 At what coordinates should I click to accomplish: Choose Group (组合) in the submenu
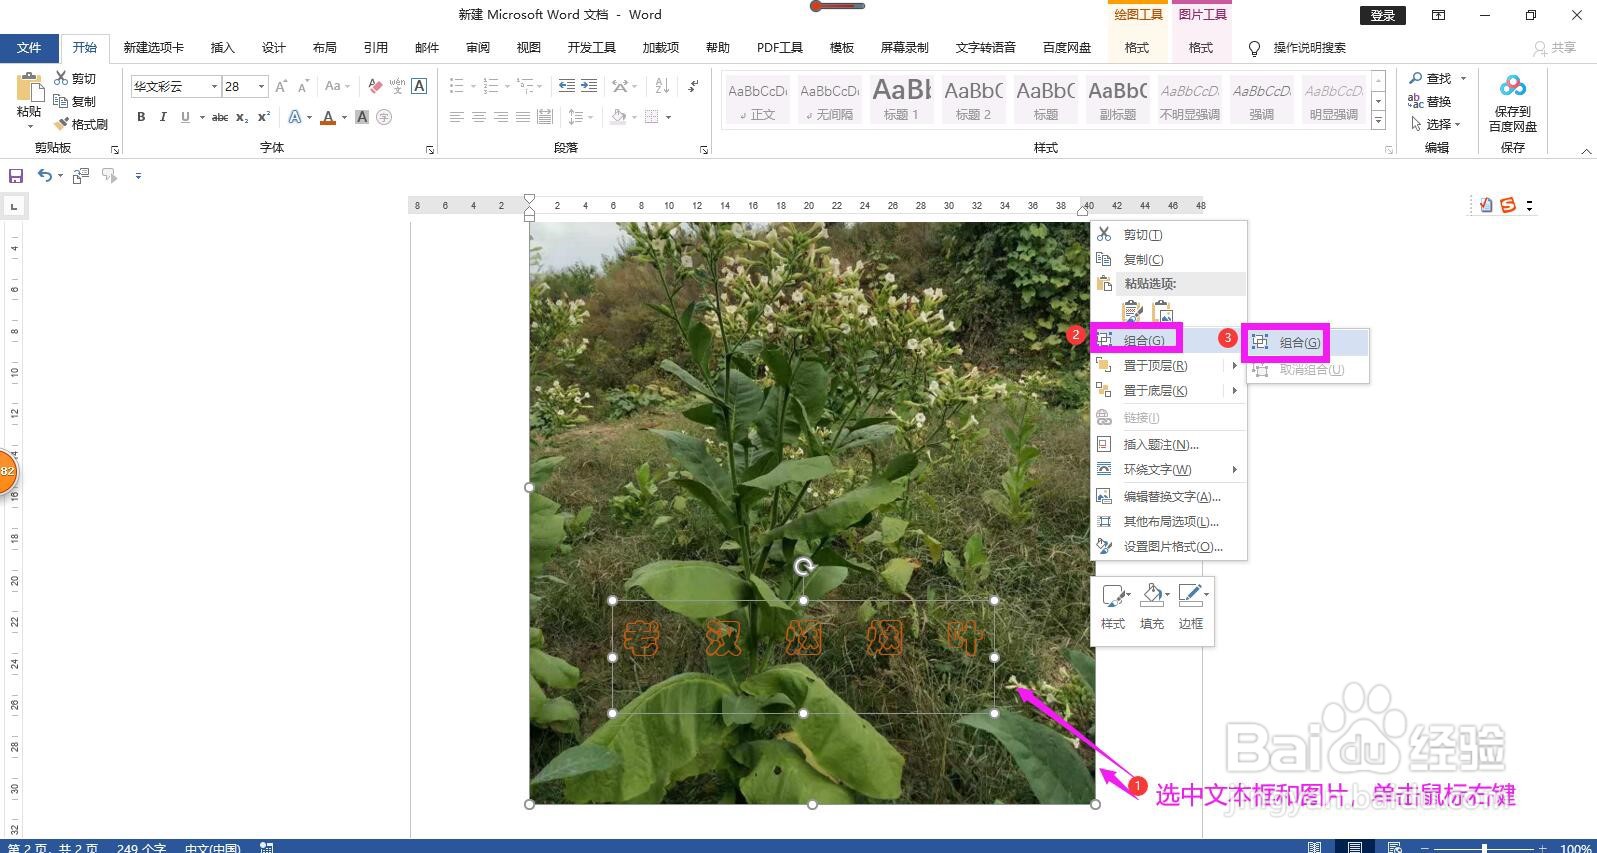(1307, 343)
